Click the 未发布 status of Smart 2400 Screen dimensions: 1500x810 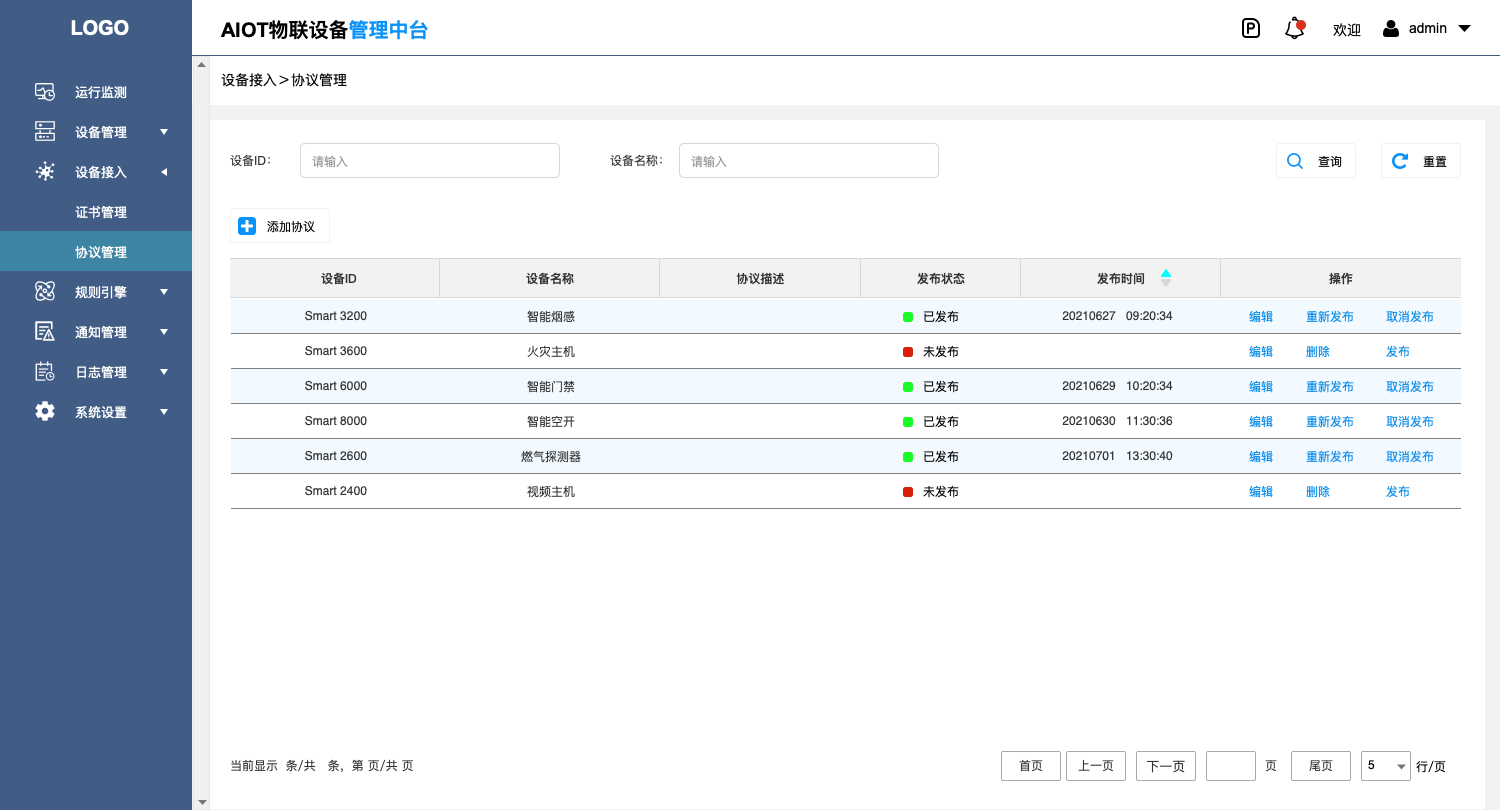(940, 491)
